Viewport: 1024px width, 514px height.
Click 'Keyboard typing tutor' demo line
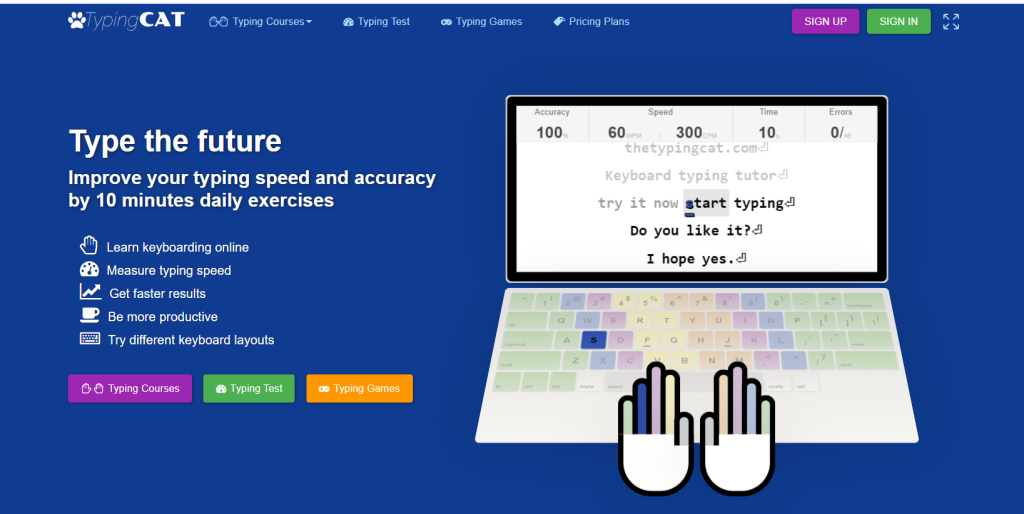pos(696,176)
